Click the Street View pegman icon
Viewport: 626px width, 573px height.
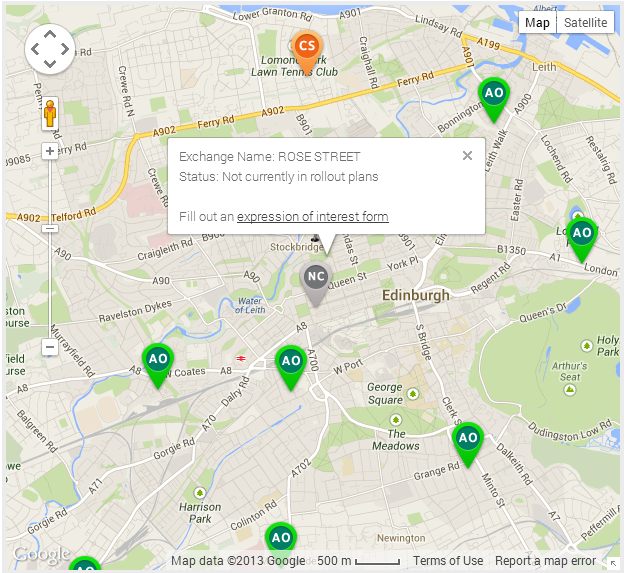click(50, 113)
